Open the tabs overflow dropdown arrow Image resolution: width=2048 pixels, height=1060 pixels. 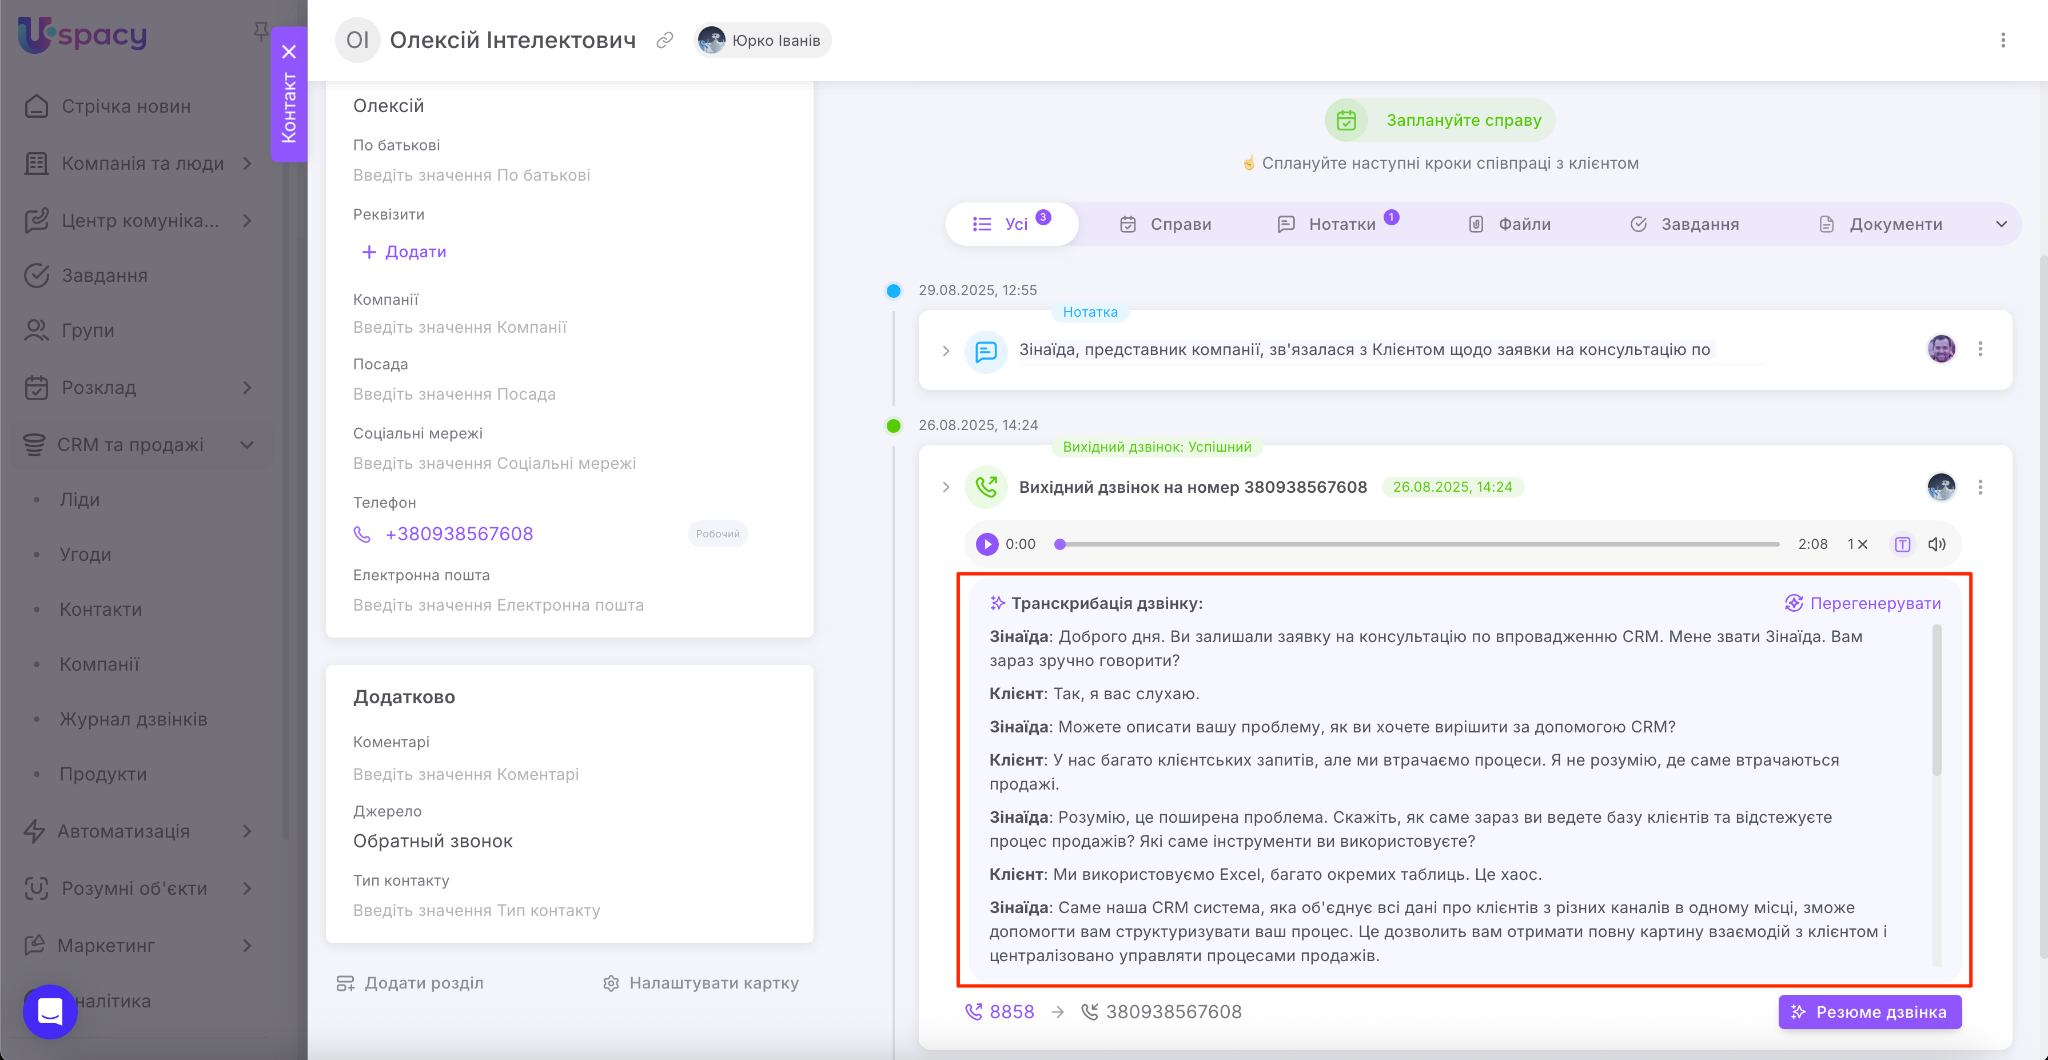(2001, 224)
